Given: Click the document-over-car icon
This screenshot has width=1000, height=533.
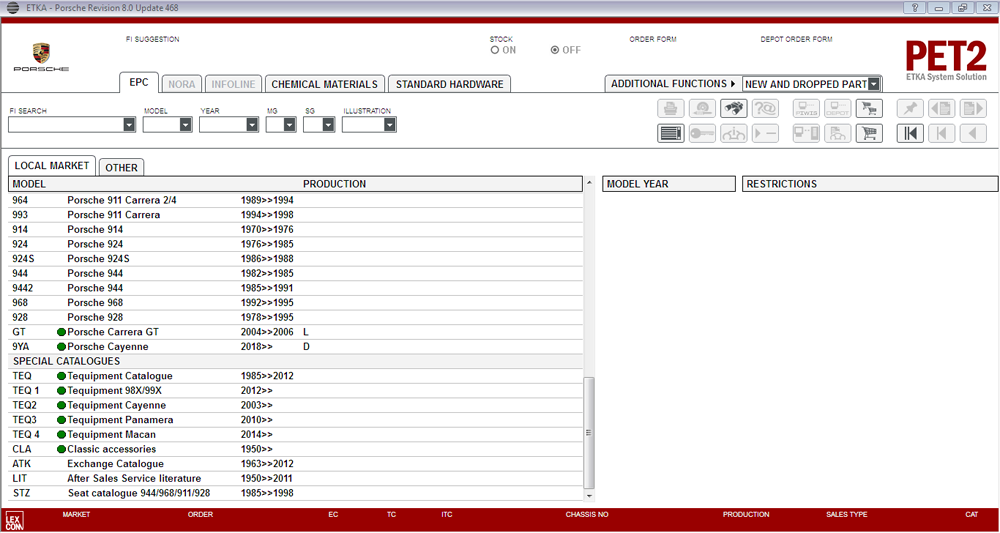Looking at the screenshot, I should click(838, 133).
